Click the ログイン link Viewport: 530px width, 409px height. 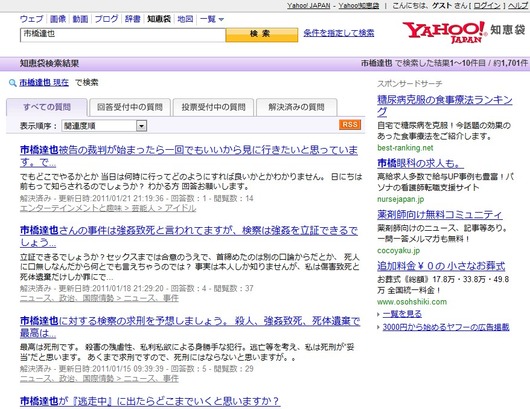coord(487,6)
